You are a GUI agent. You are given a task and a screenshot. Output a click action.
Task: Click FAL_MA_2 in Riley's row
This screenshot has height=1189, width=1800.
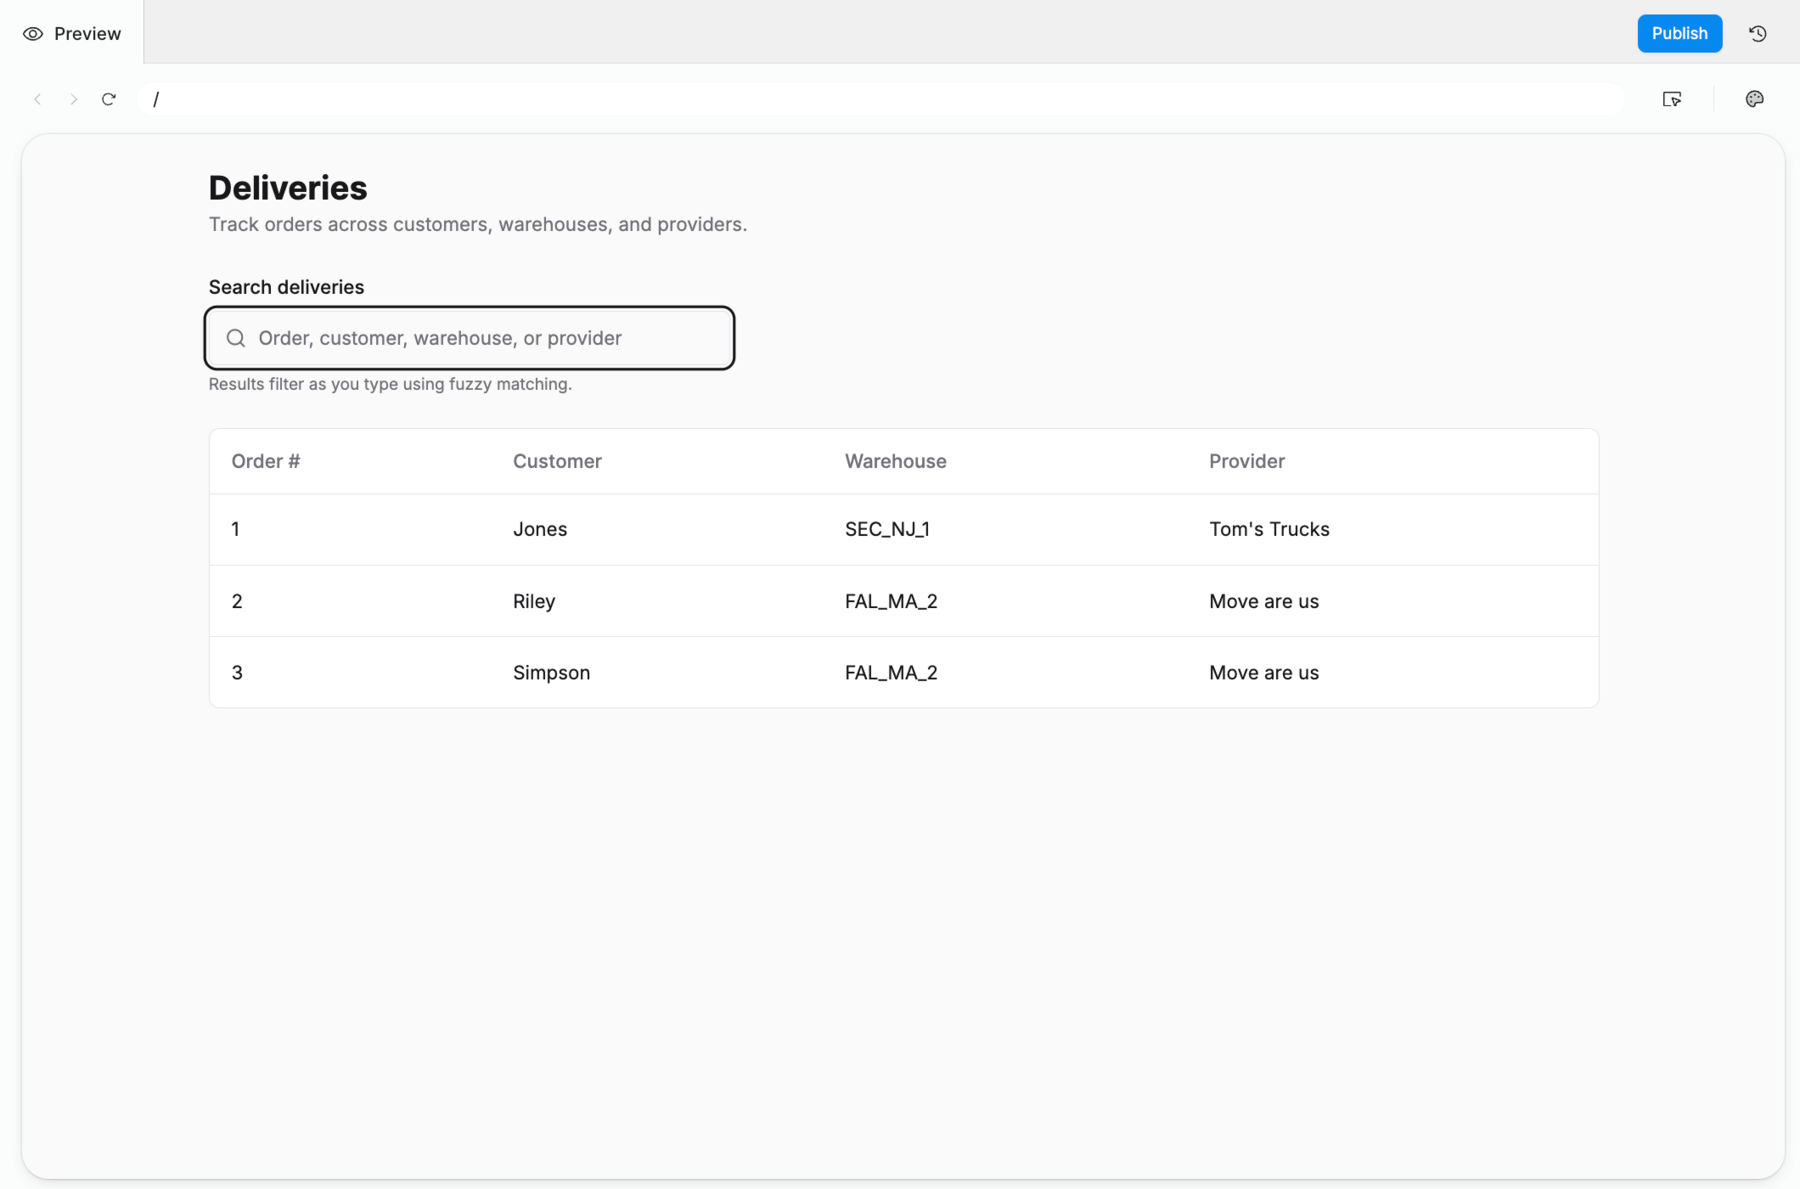[891, 601]
